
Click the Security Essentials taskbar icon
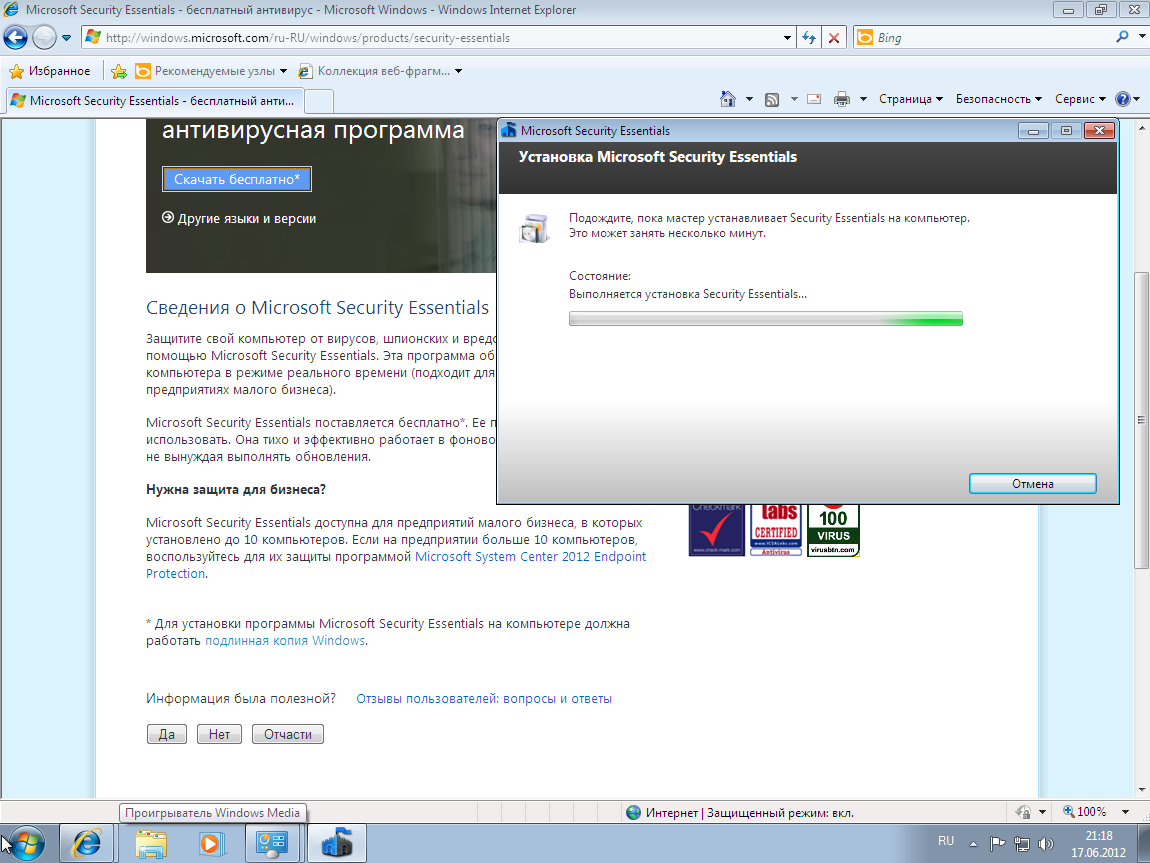click(337, 843)
